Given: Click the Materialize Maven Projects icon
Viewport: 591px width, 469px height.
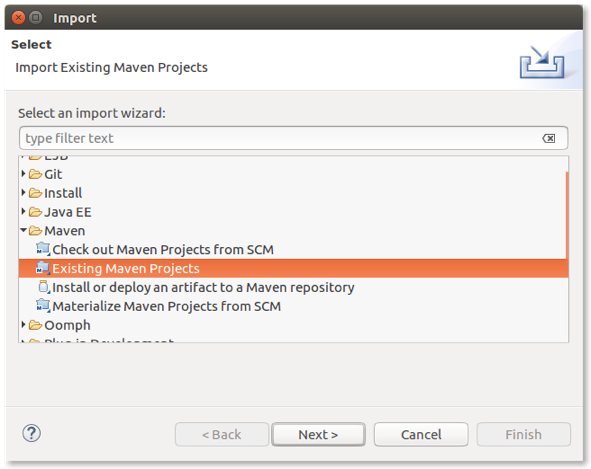Looking at the screenshot, I should pos(43,306).
